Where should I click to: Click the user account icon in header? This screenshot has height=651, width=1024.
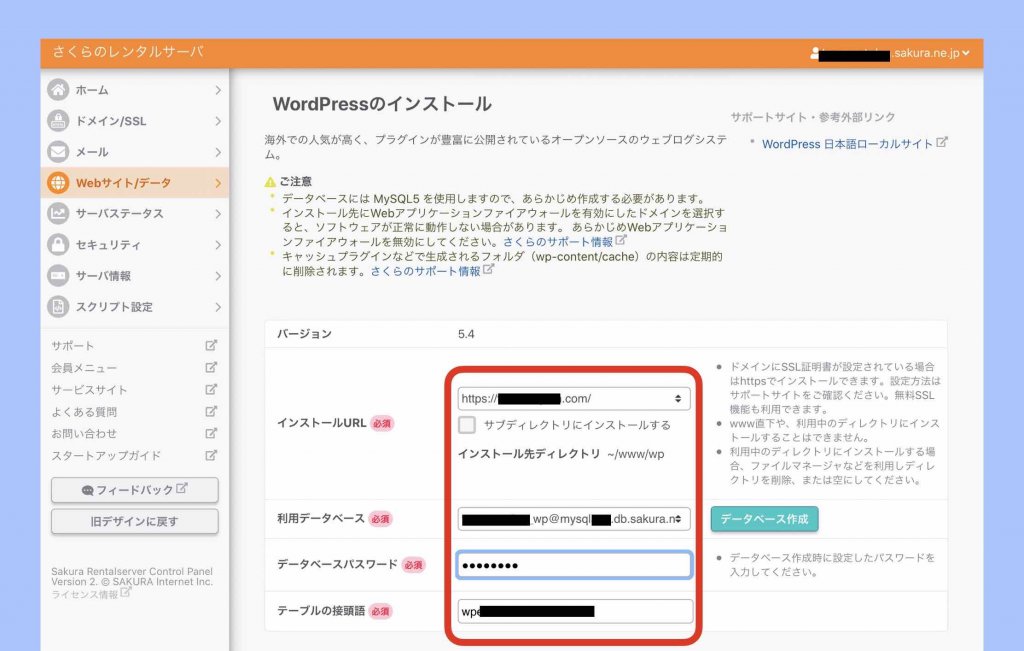tap(815, 53)
